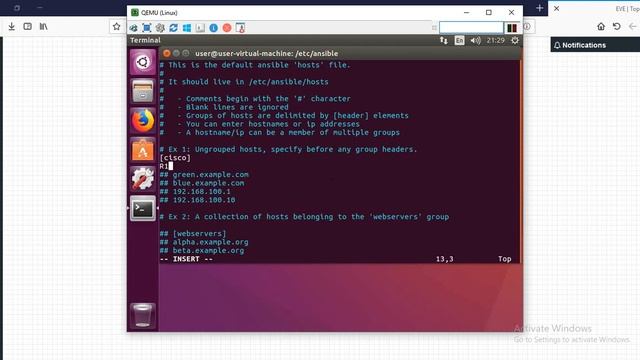Click the 'It should live in /etc/ansible/hosts' comment
This screenshot has width=640, height=360.
pyautogui.click(x=244, y=82)
